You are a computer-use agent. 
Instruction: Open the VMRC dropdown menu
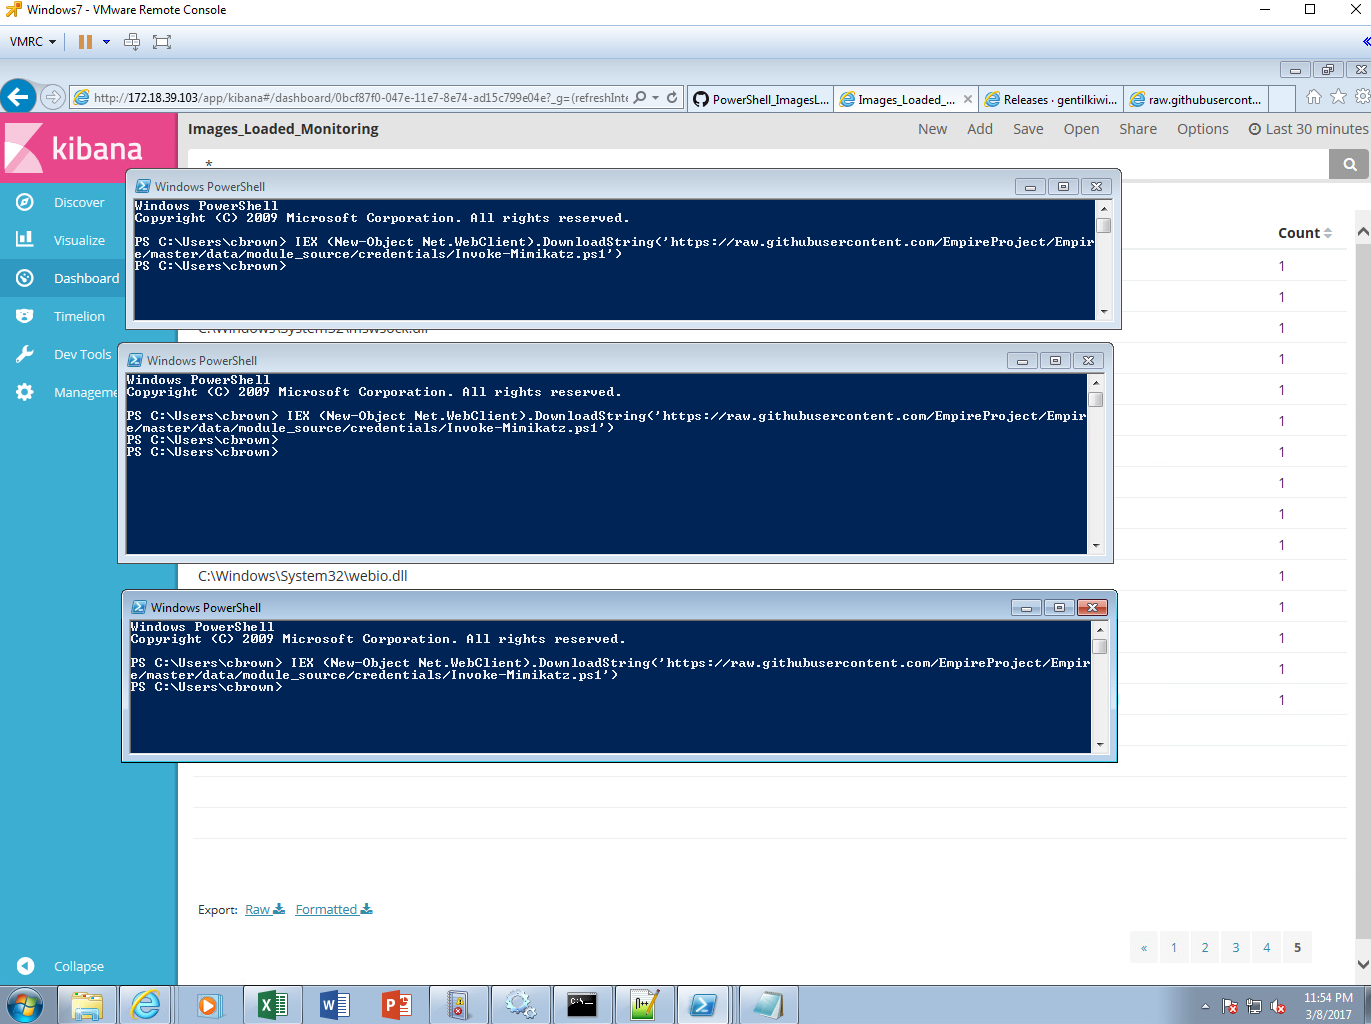coord(33,42)
